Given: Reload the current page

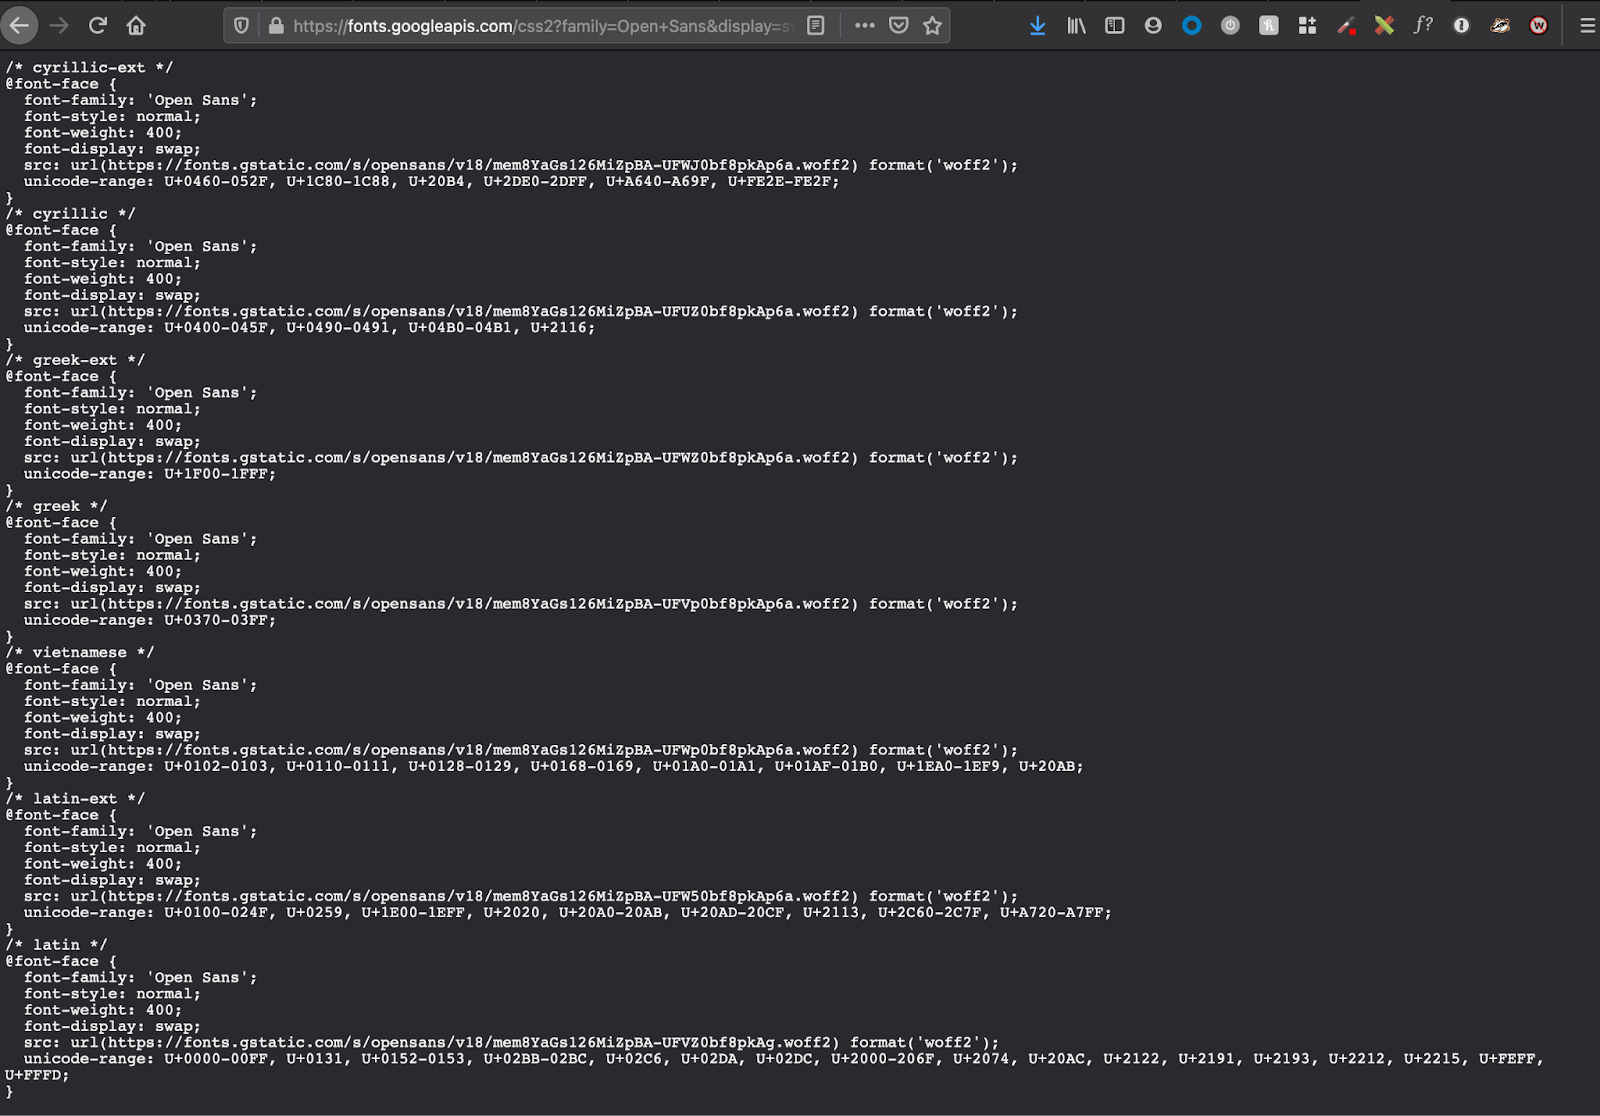Looking at the screenshot, I should pos(98,26).
